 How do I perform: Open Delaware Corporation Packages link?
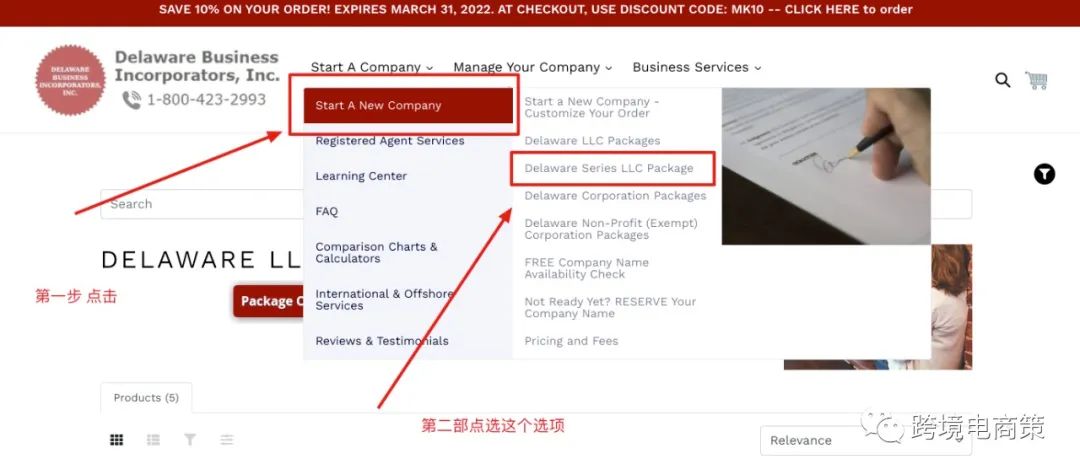(x=615, y=196)
